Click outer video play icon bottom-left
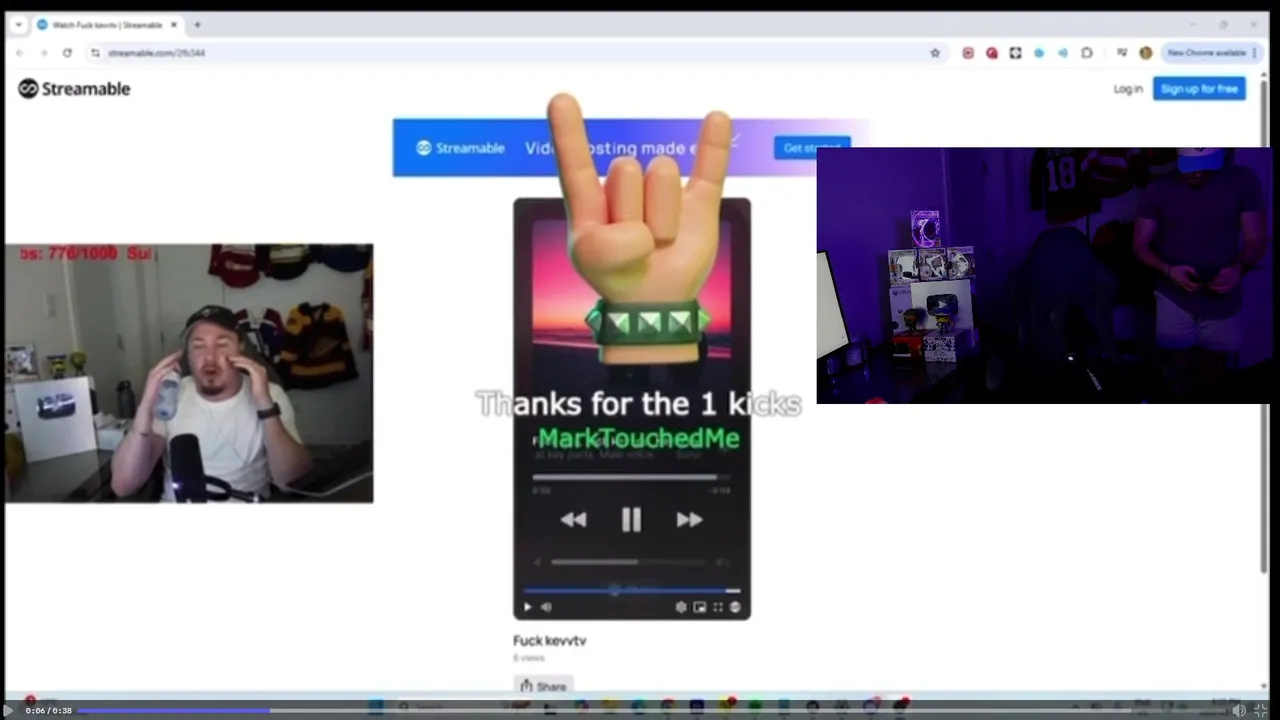 coord(9,710)
